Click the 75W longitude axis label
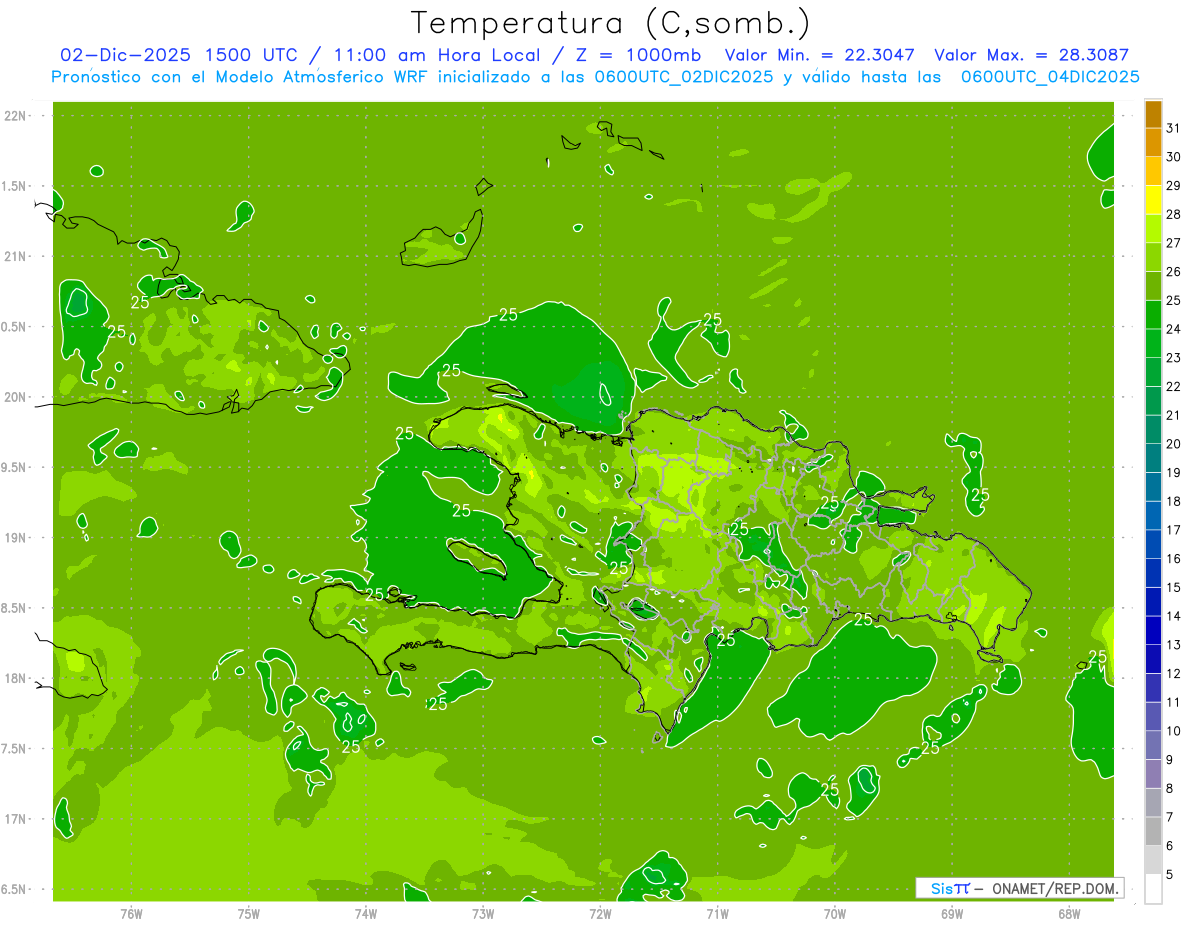Image resolution: width=1200 pixels, height=927 pixels. (249, 914)
